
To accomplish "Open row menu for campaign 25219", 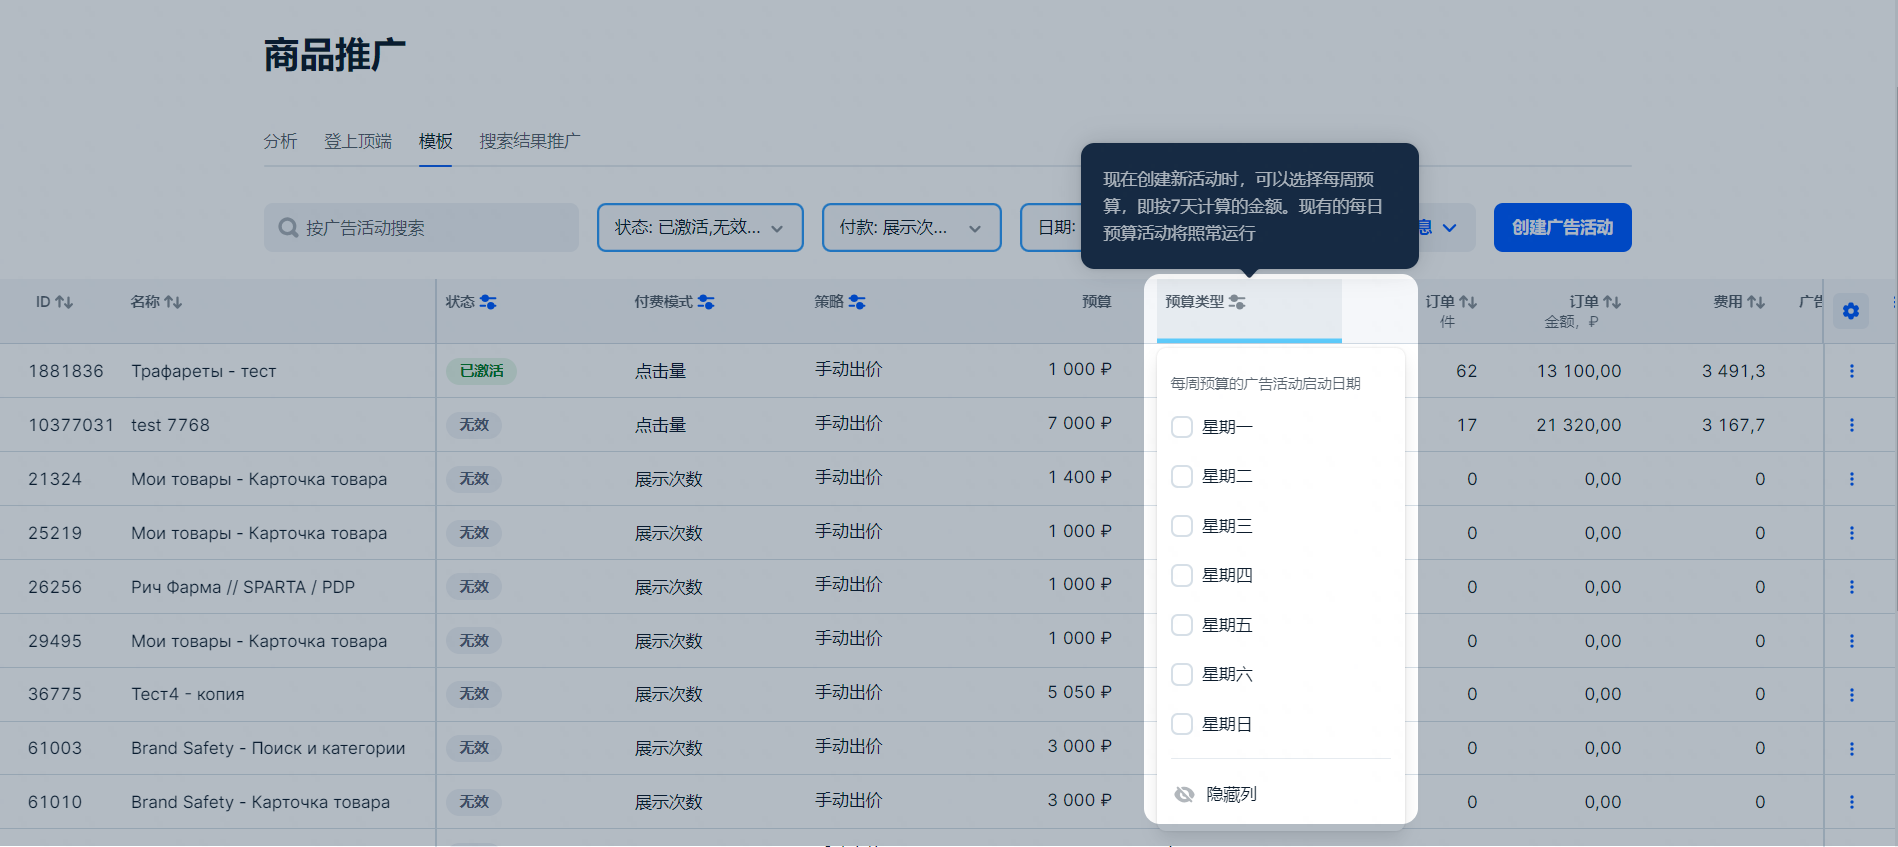I will [1852, 533].
